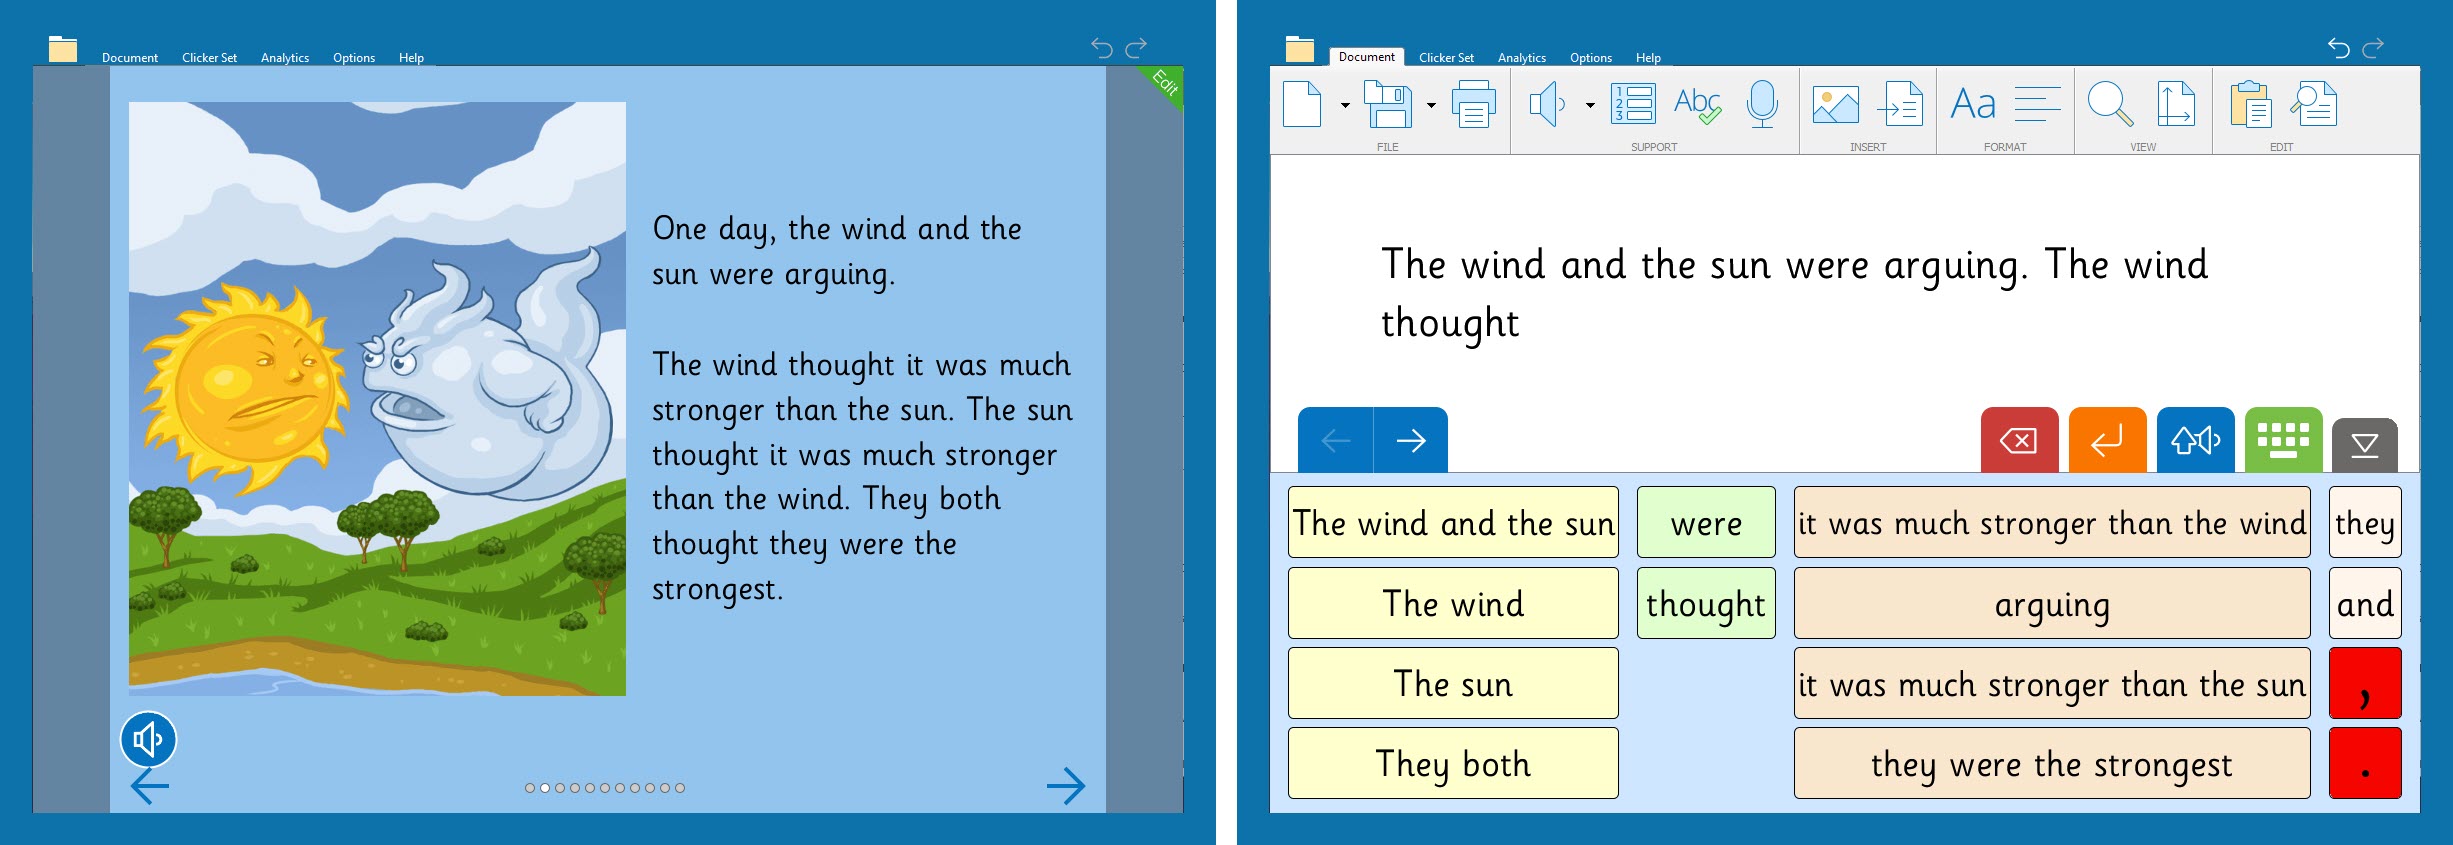Select the second page indicator dot
The image size is (2453, 845).
(x=545, y=788)
